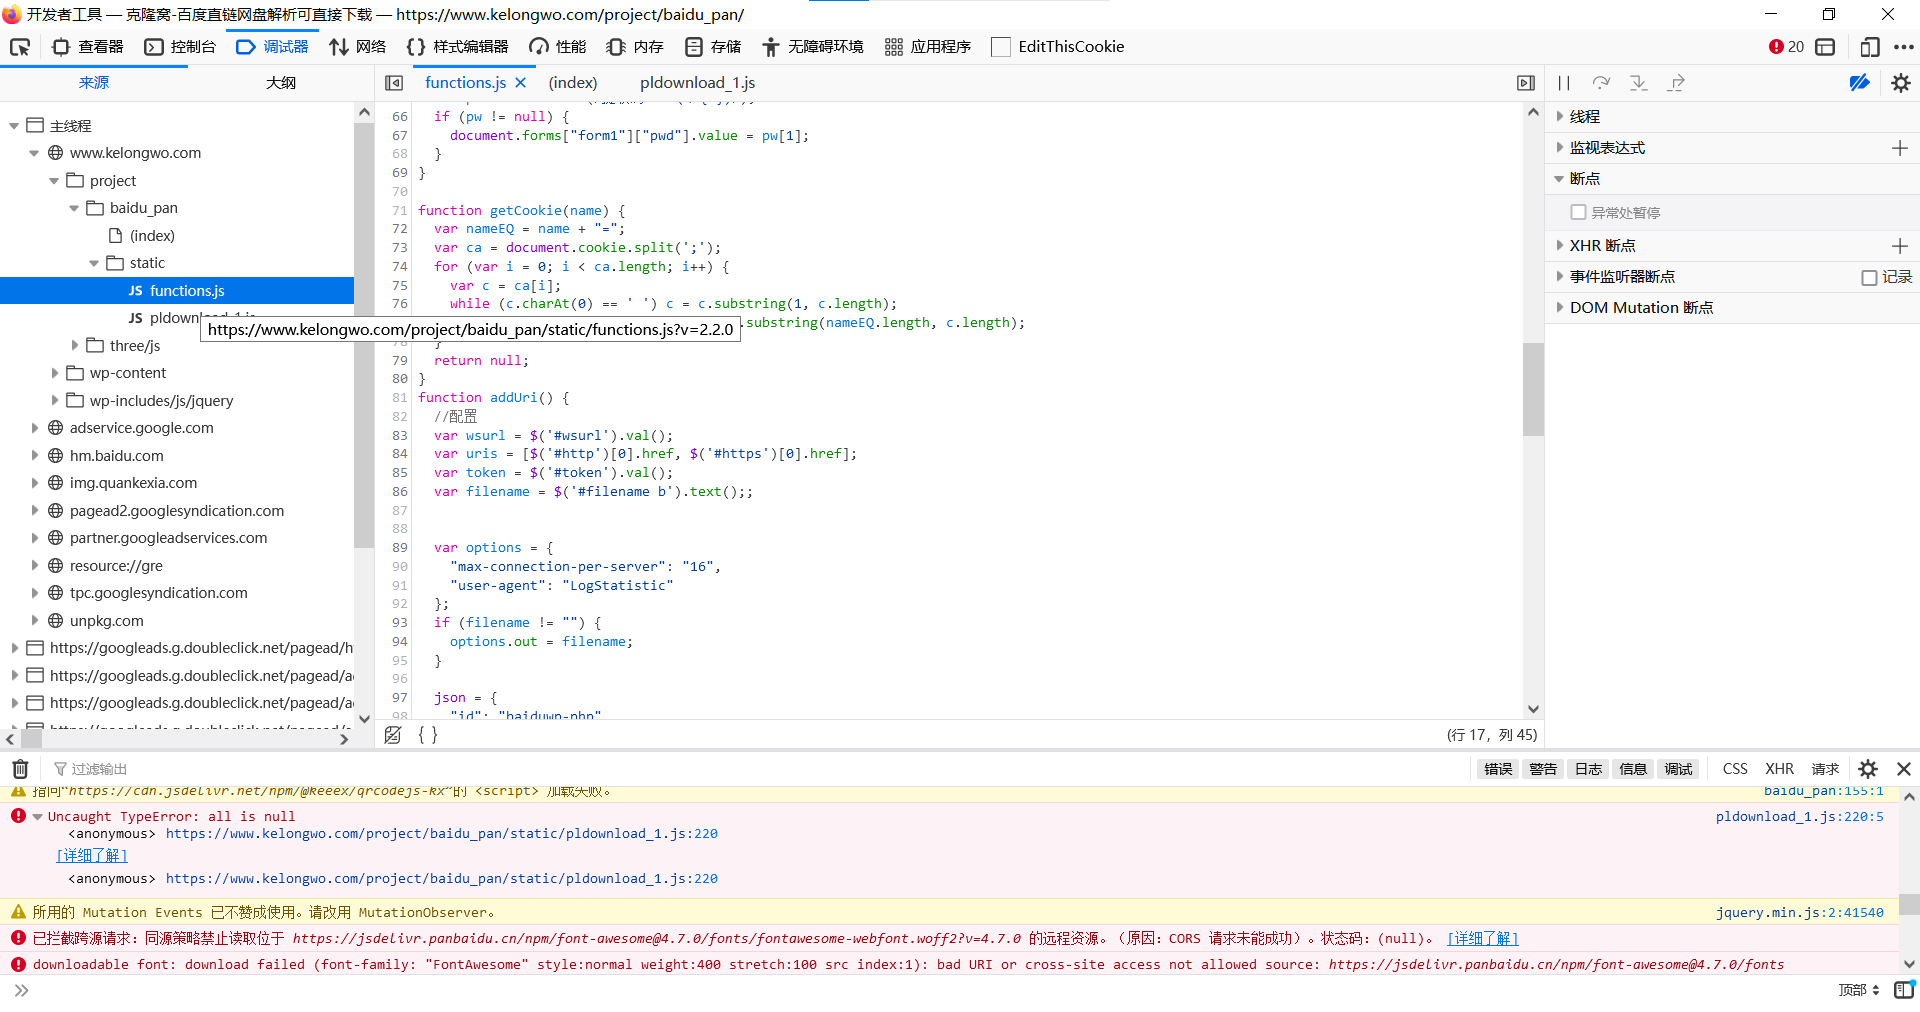Click the deactivate breakpoints icon
Image resolution: width=1920 pixels, height=1012 pixels.
(x=1860, y=83)
